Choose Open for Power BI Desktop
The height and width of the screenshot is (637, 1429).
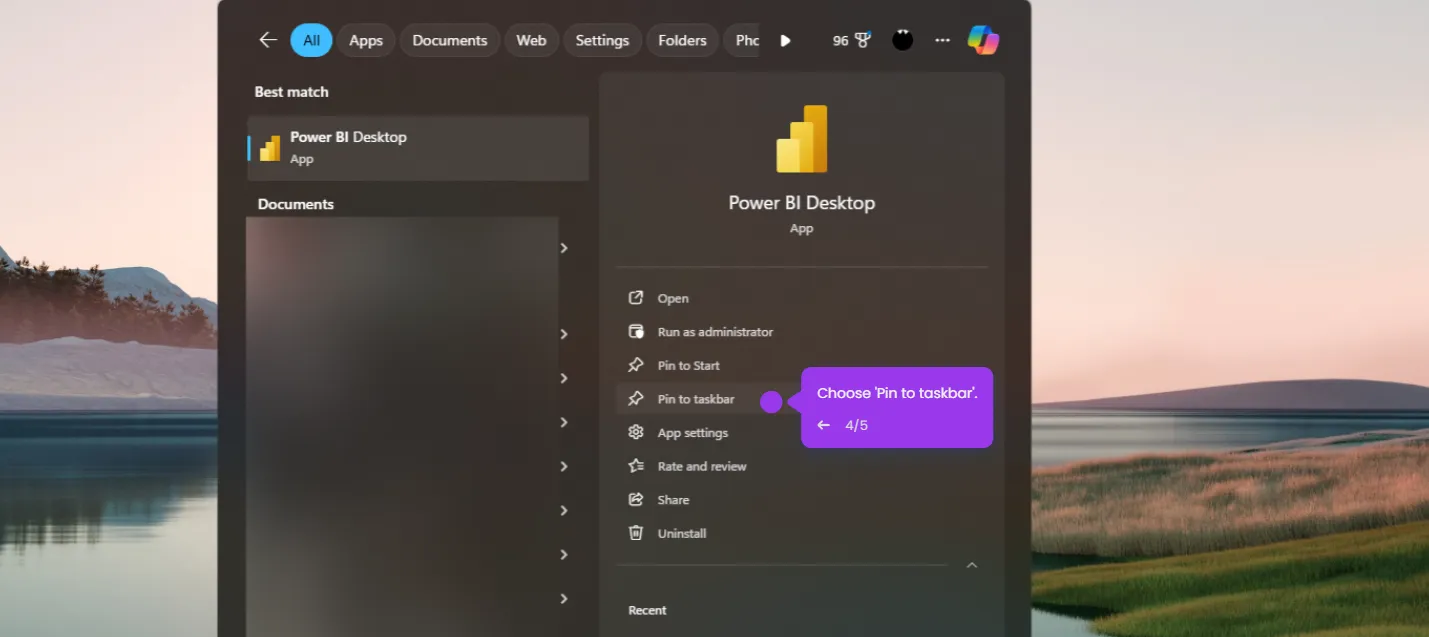(x=801, y=298)
